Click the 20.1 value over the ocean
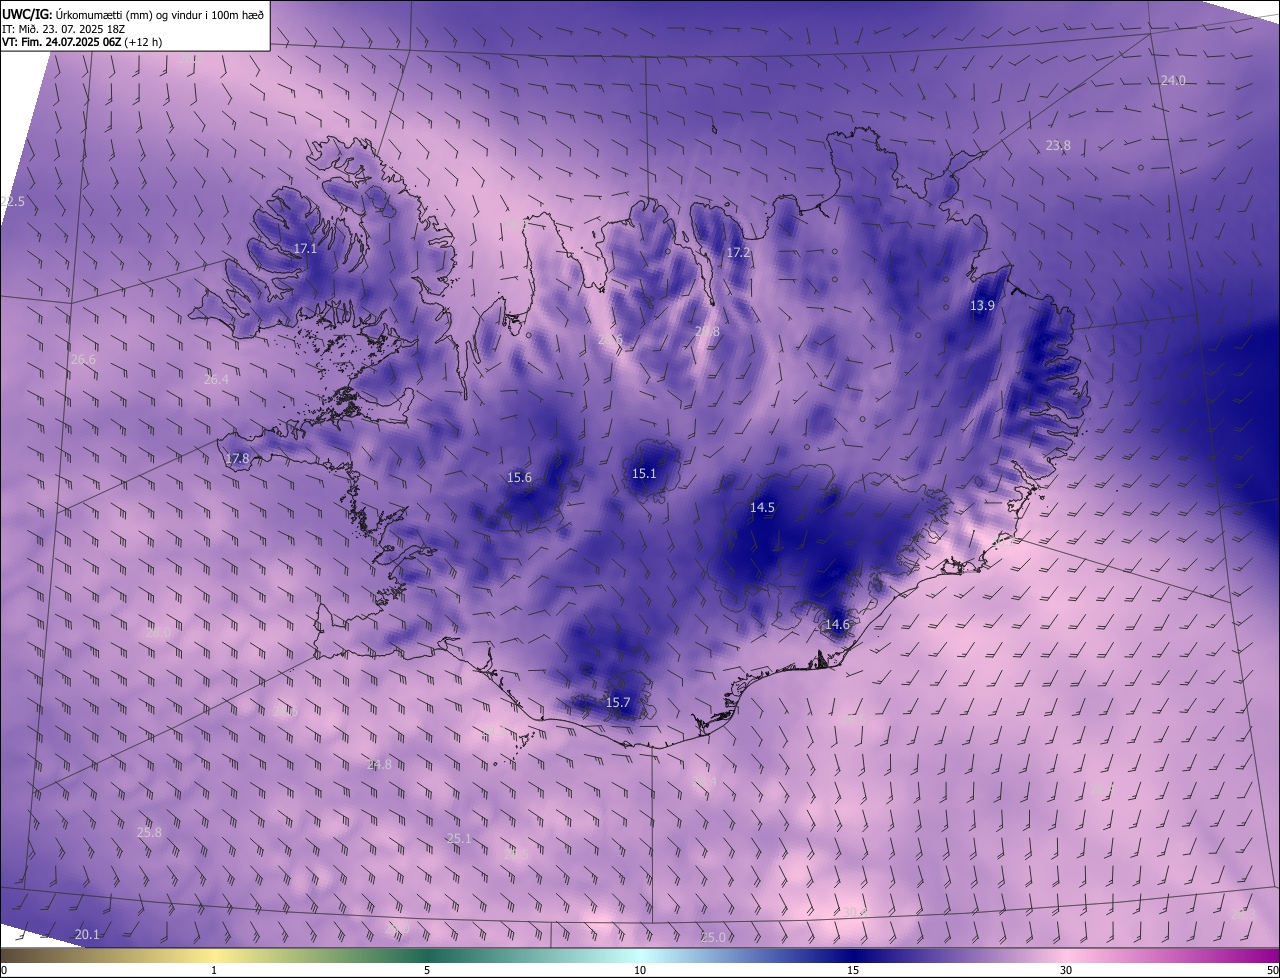Image resolution: width=1280 pixels, height=978 pixels. point(87,935)
